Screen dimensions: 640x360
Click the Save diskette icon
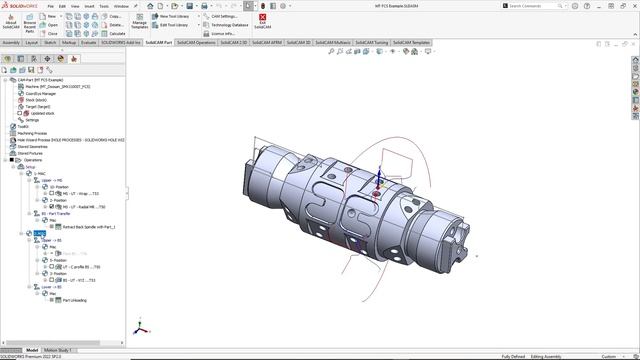[190, 6]
